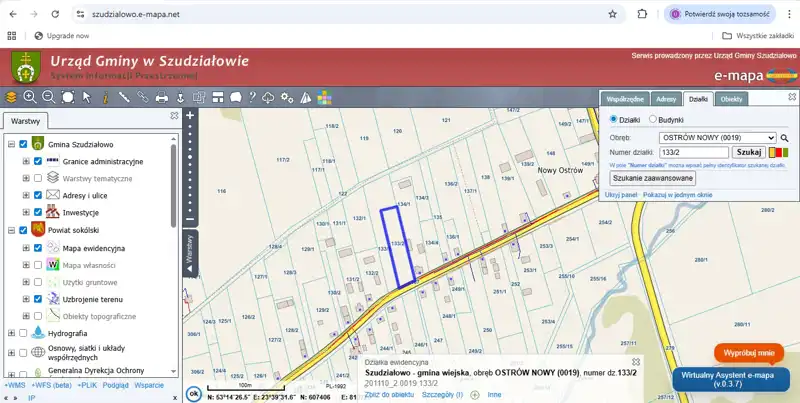Screen dimensions: 800x403
Task: Enable the Mapa własności checkbox
Action: 38,265
